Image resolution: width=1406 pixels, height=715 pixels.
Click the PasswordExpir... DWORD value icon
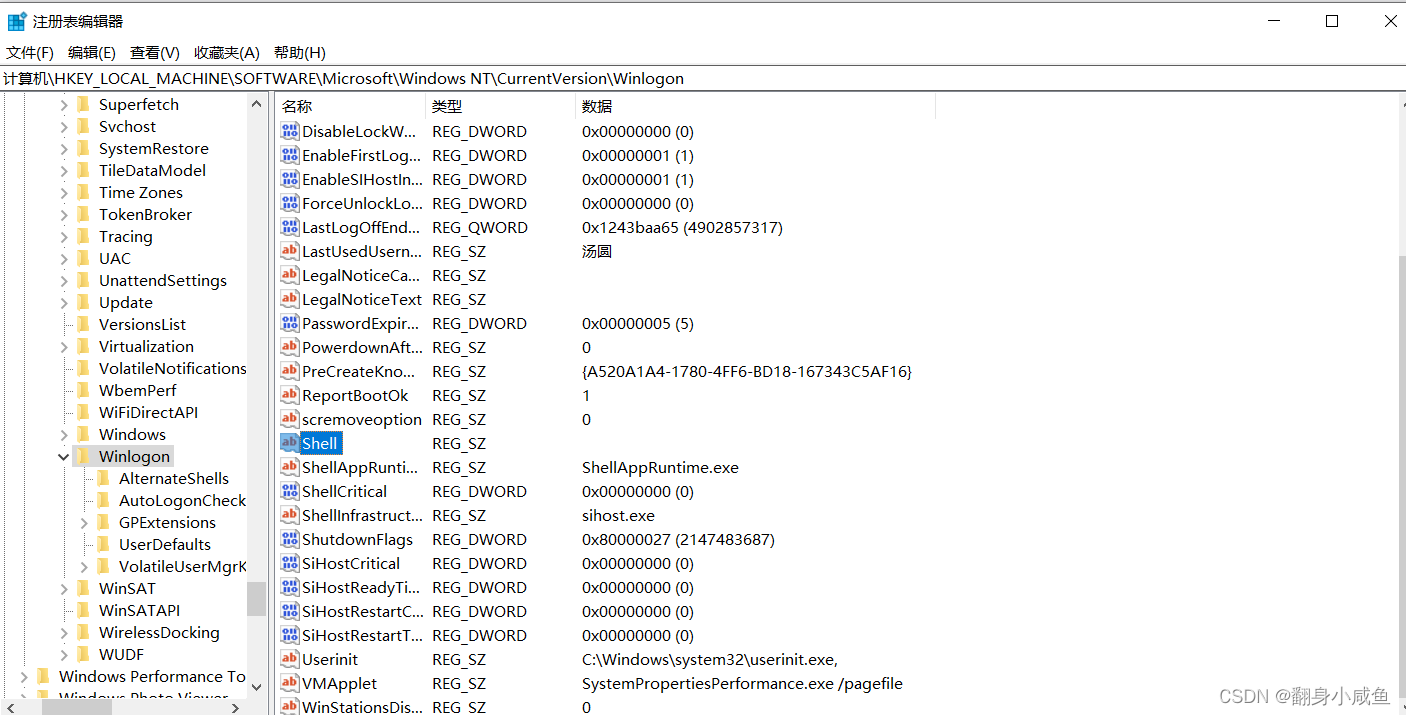[290, 323]
